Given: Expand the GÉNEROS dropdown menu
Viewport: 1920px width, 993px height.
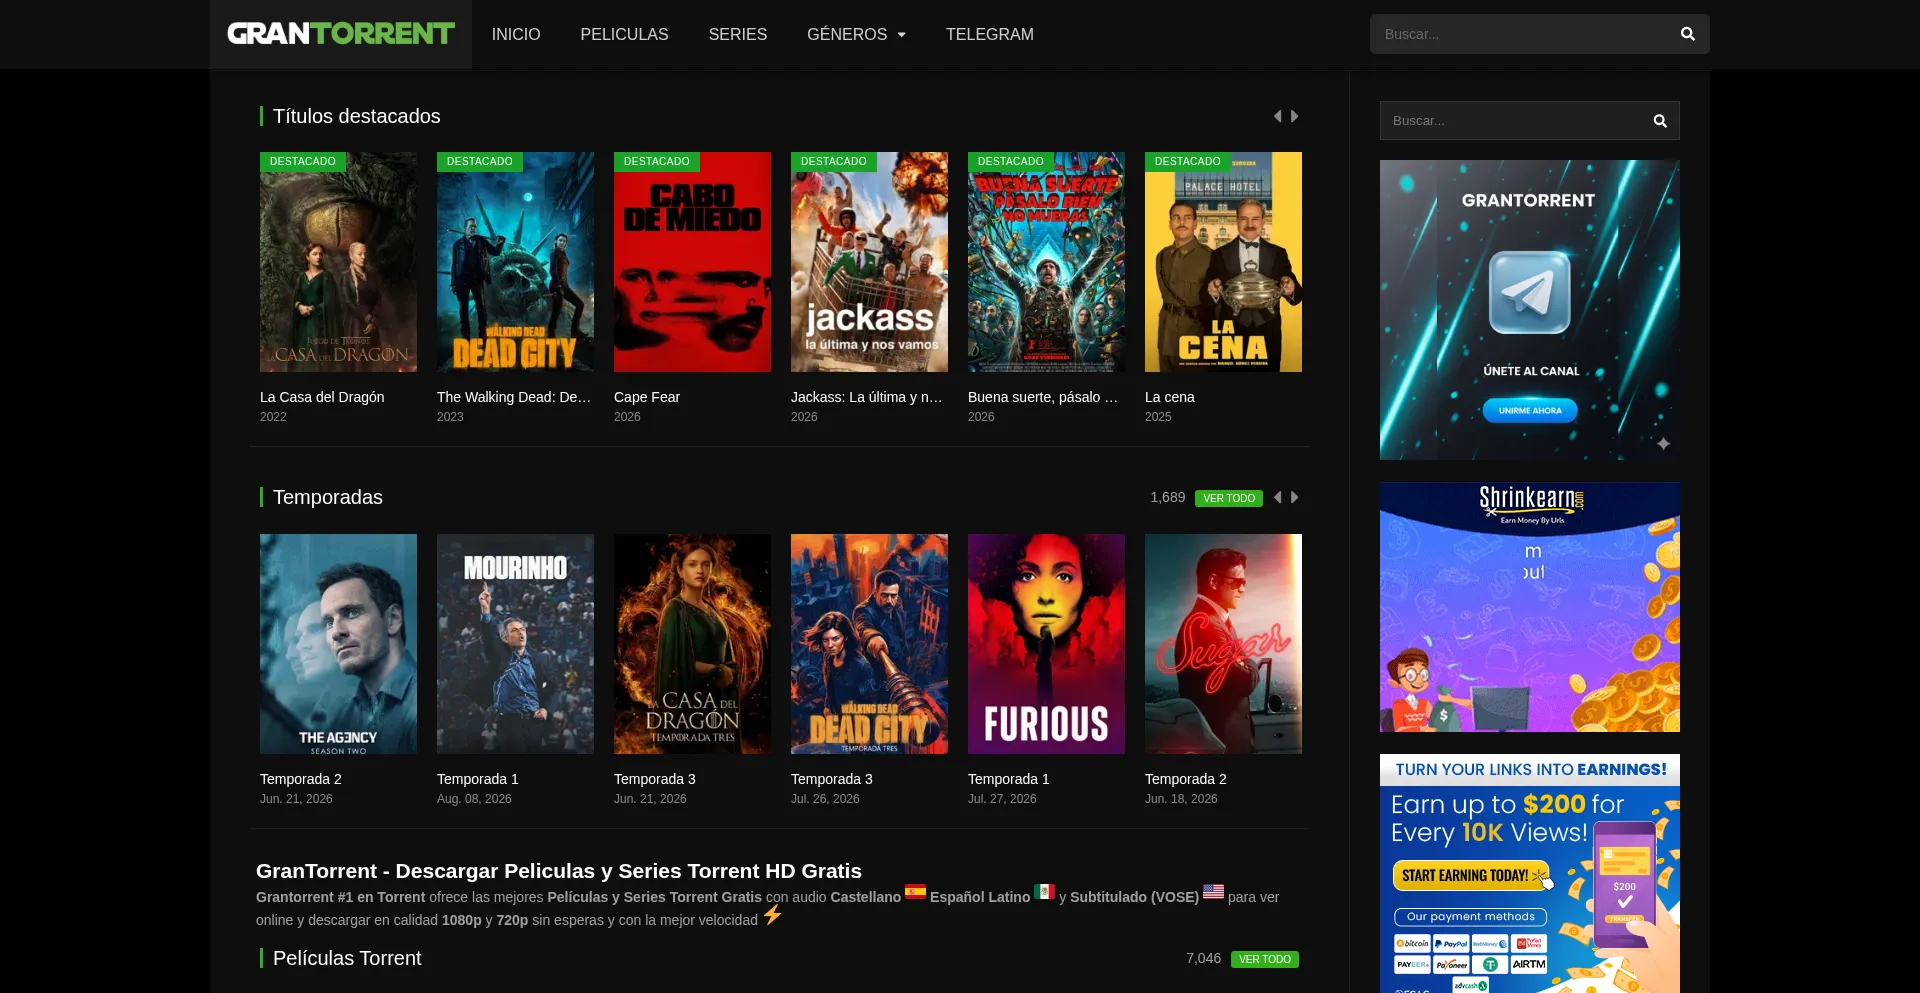Looking at the screenshot, I should click(856, 34).
